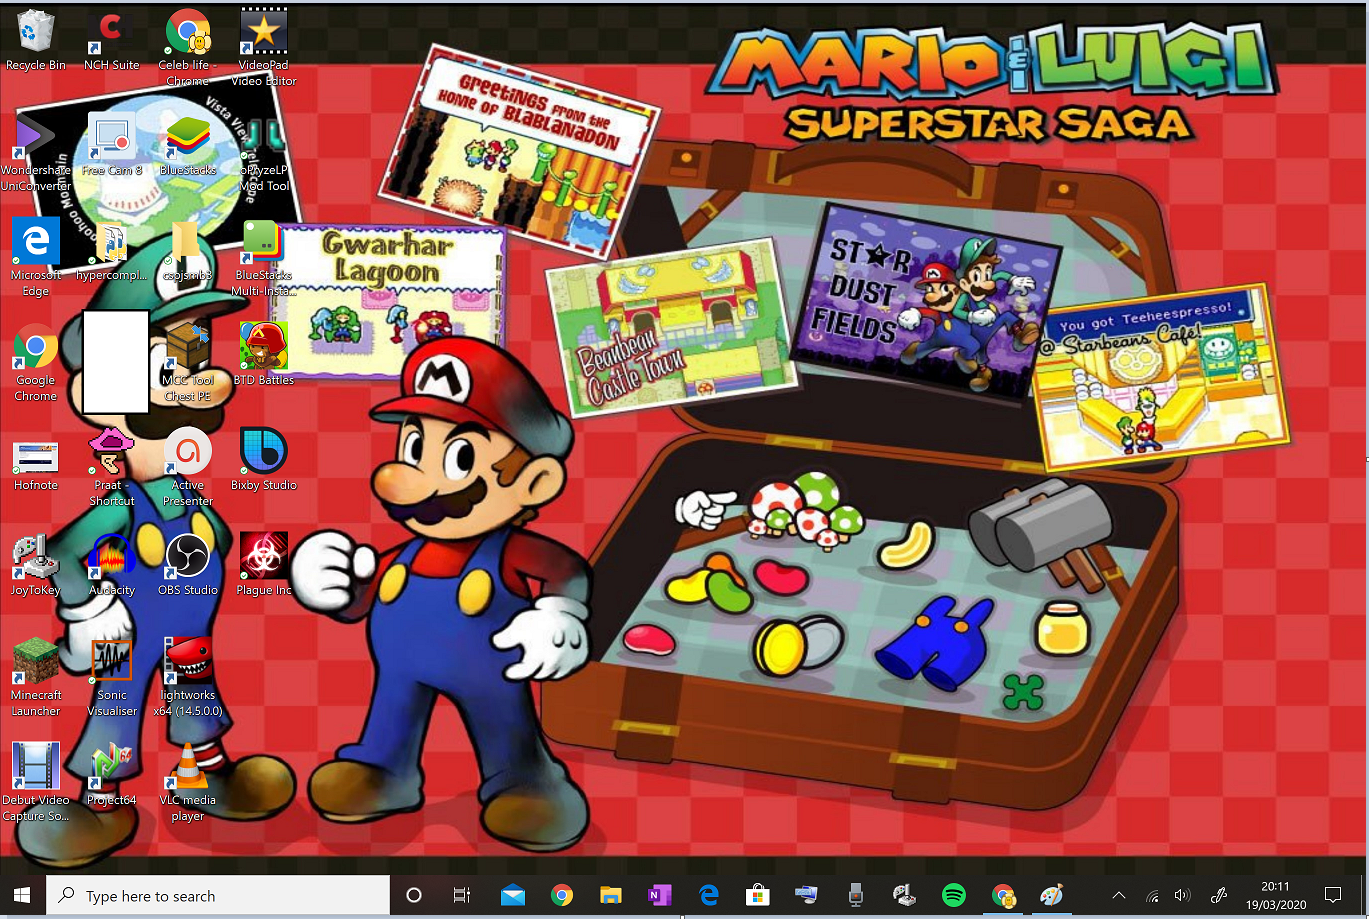1369x919 pixels.
Task: Open the Action Center notifications
Action: pos(1332,896)
